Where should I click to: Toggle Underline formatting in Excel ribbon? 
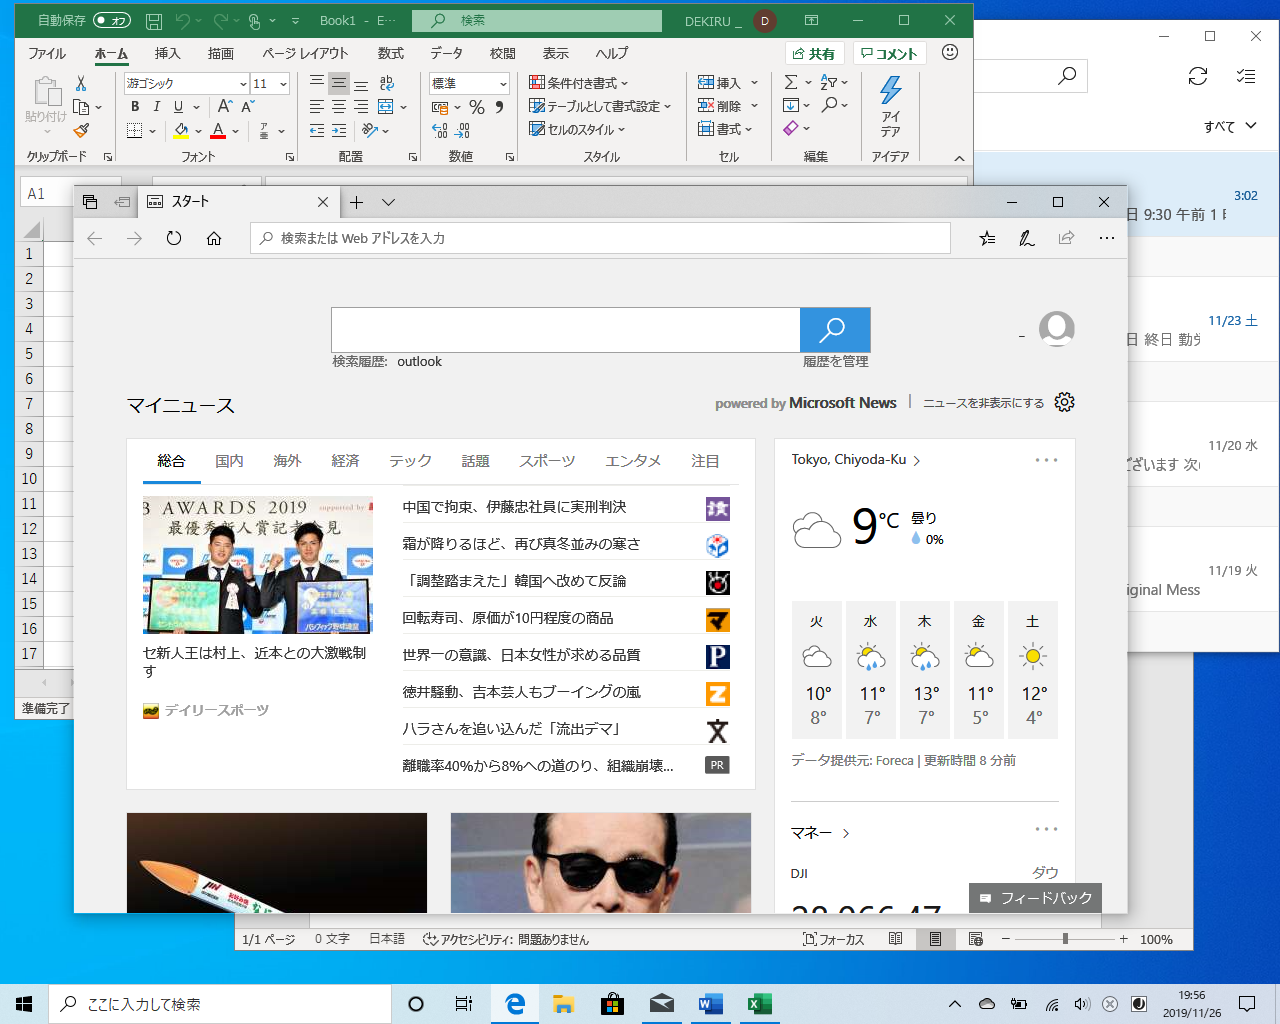[178, 107]
